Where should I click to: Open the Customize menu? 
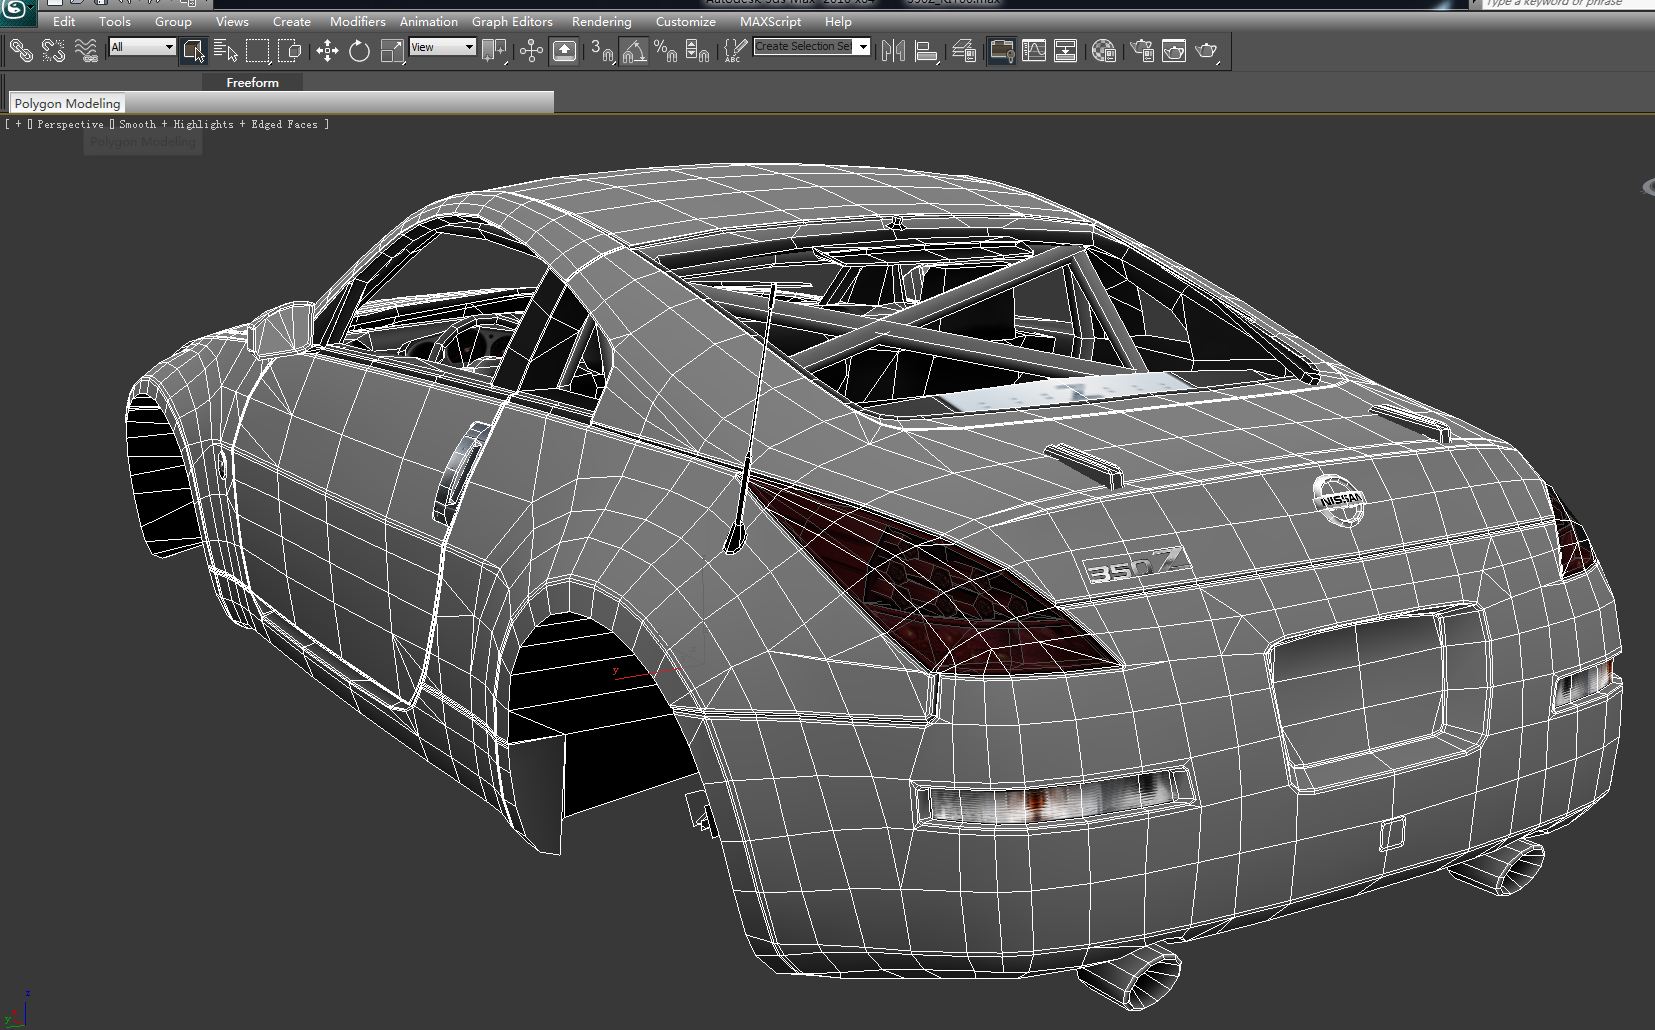pos(686,21)
